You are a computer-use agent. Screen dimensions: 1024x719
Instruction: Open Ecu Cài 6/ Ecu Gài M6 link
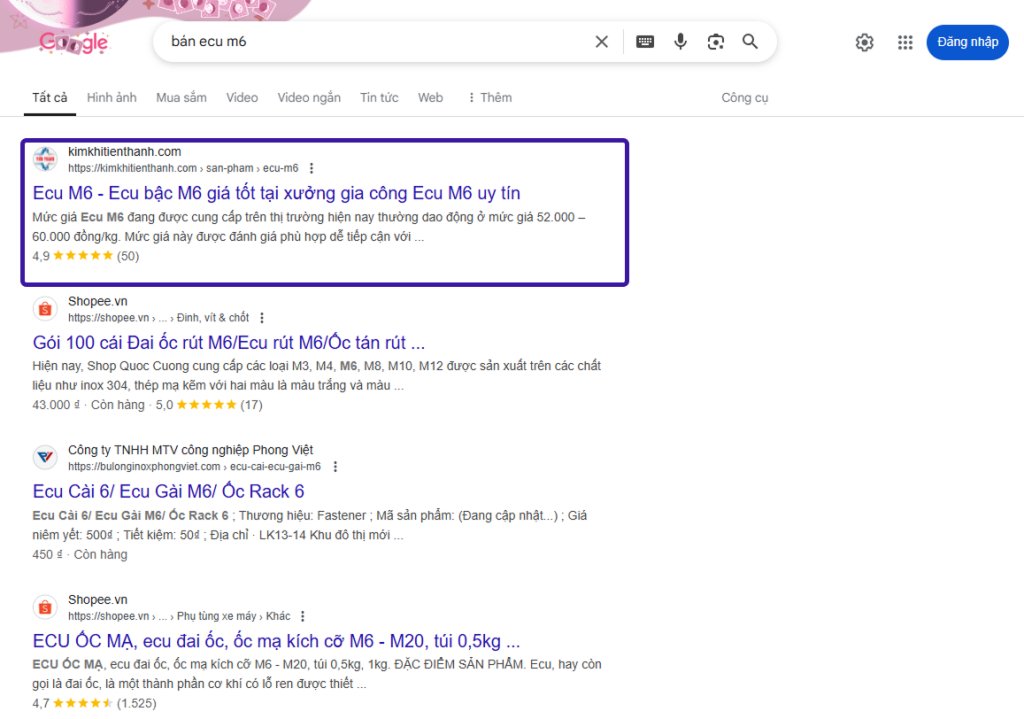168,491
